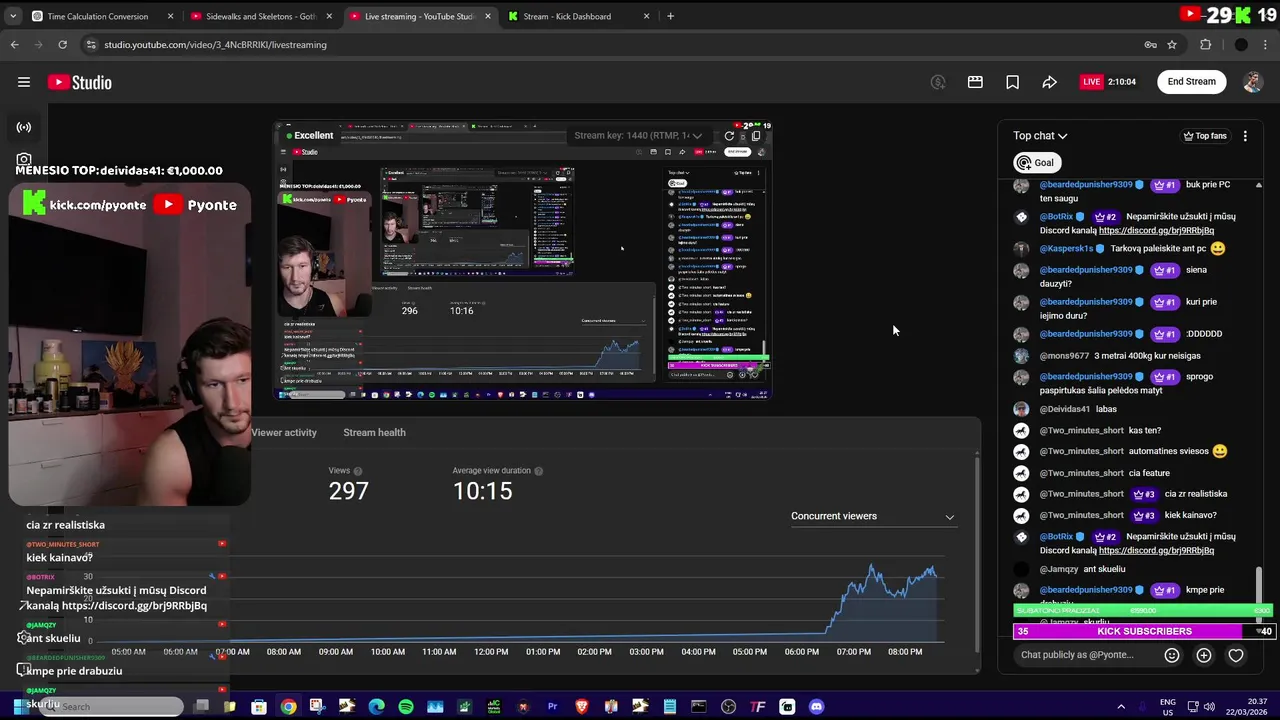This screenshot has width=1280, height=720.
Task: Open chat options three-dot menu
Action: pos(1245,136)
